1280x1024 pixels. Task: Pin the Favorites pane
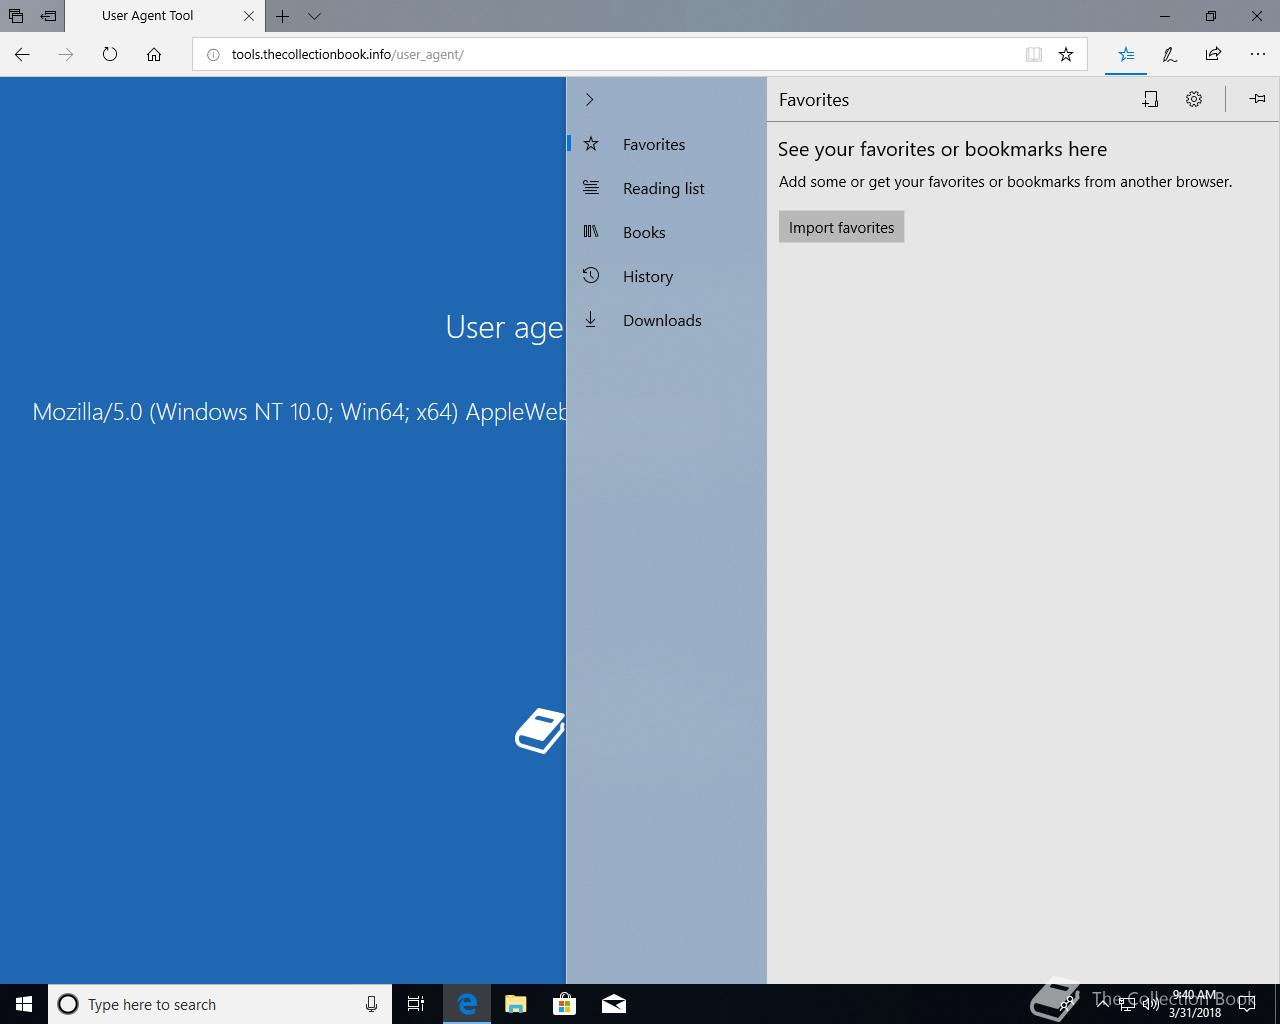click(x=1257, y=98)
